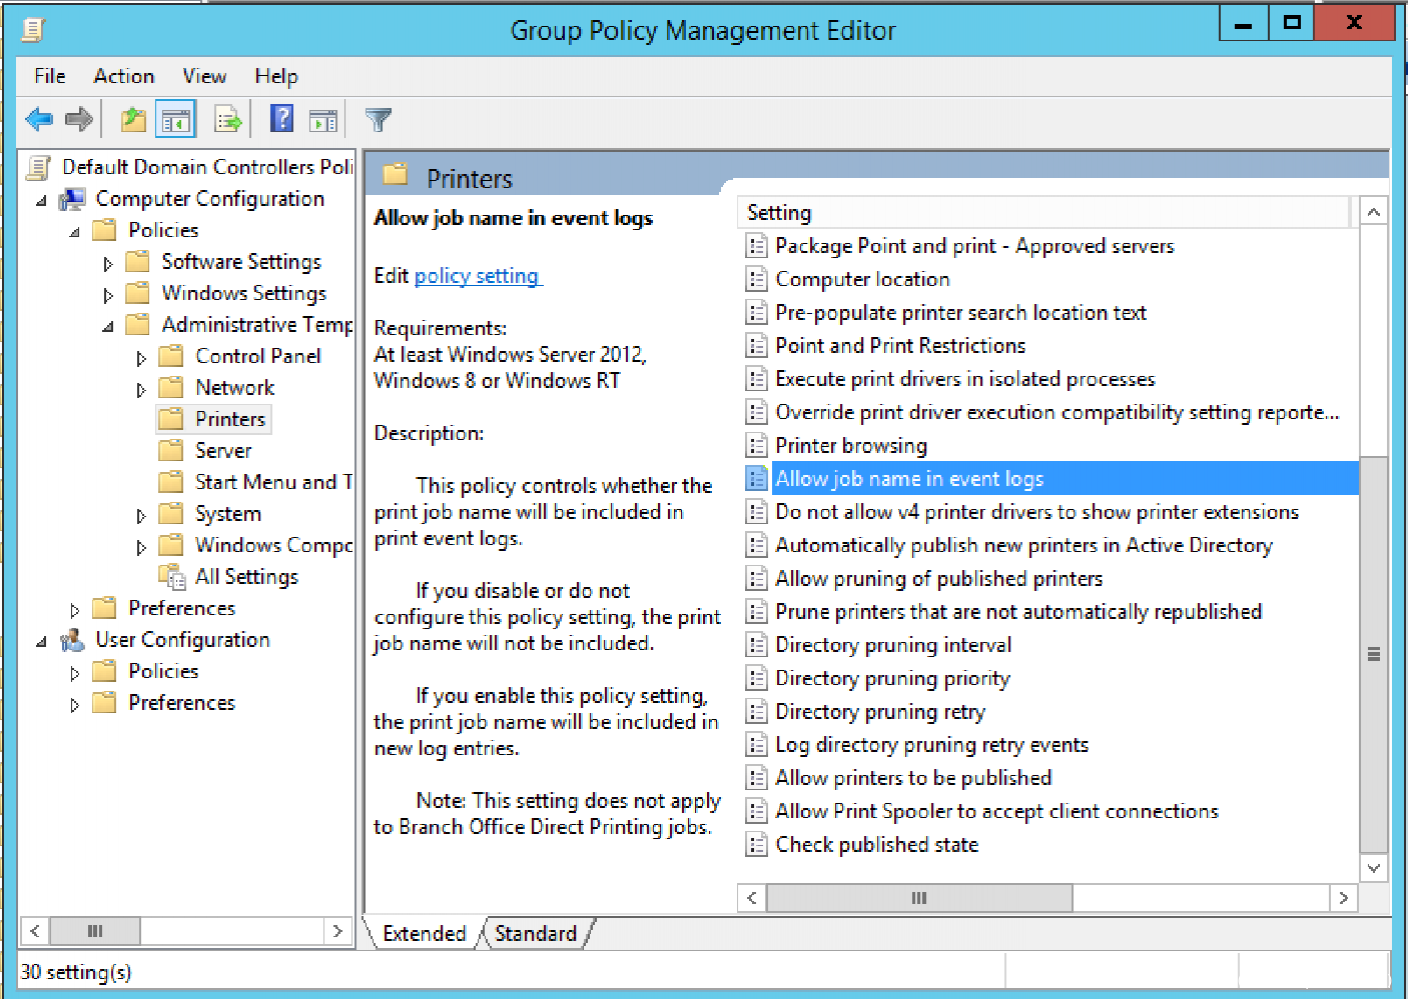Switch to the Standard tab
The image size is (1408, 999).
536,933
